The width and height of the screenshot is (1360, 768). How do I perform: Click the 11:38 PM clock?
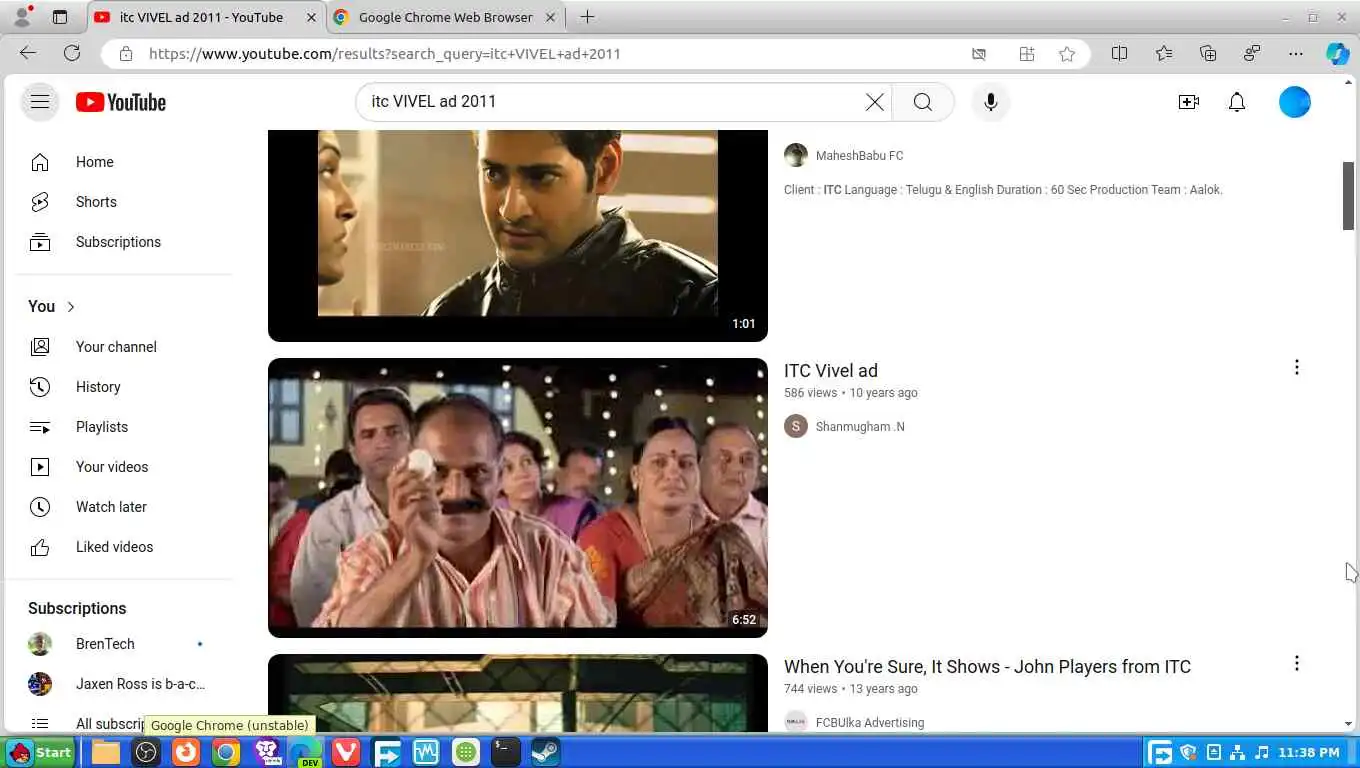(1308, 752)
